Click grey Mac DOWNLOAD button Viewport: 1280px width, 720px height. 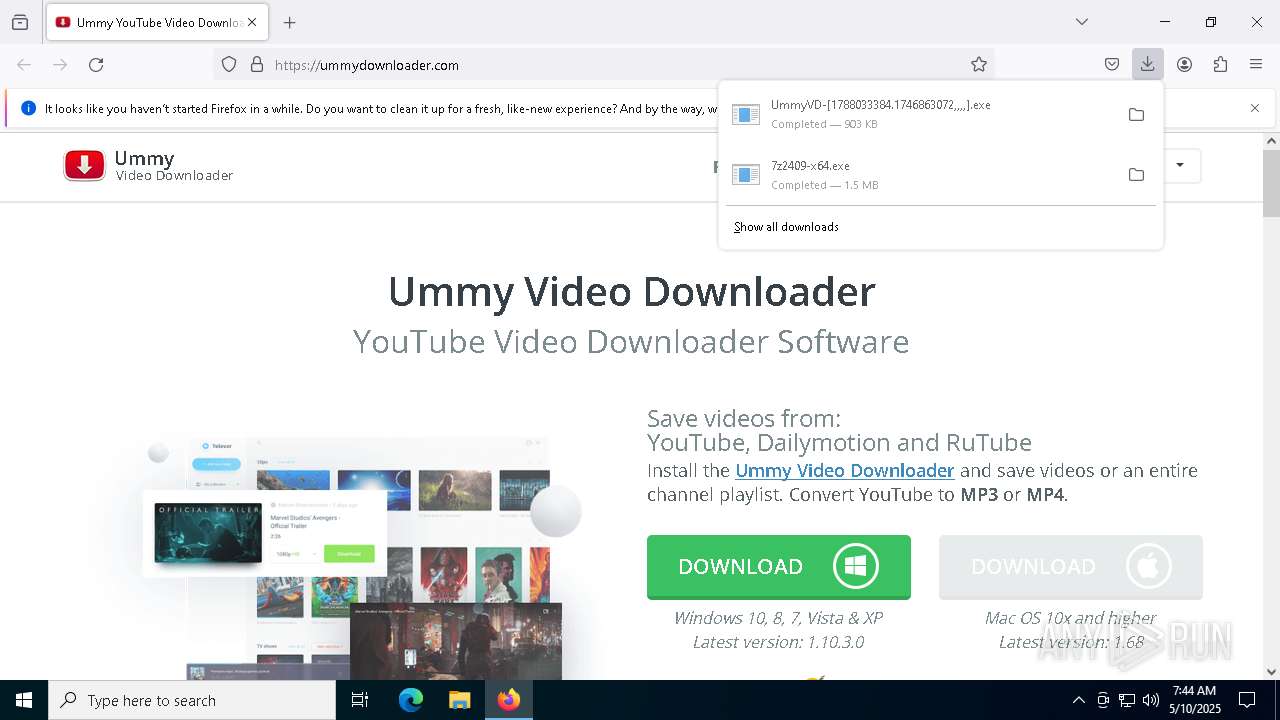[1071, 567]
